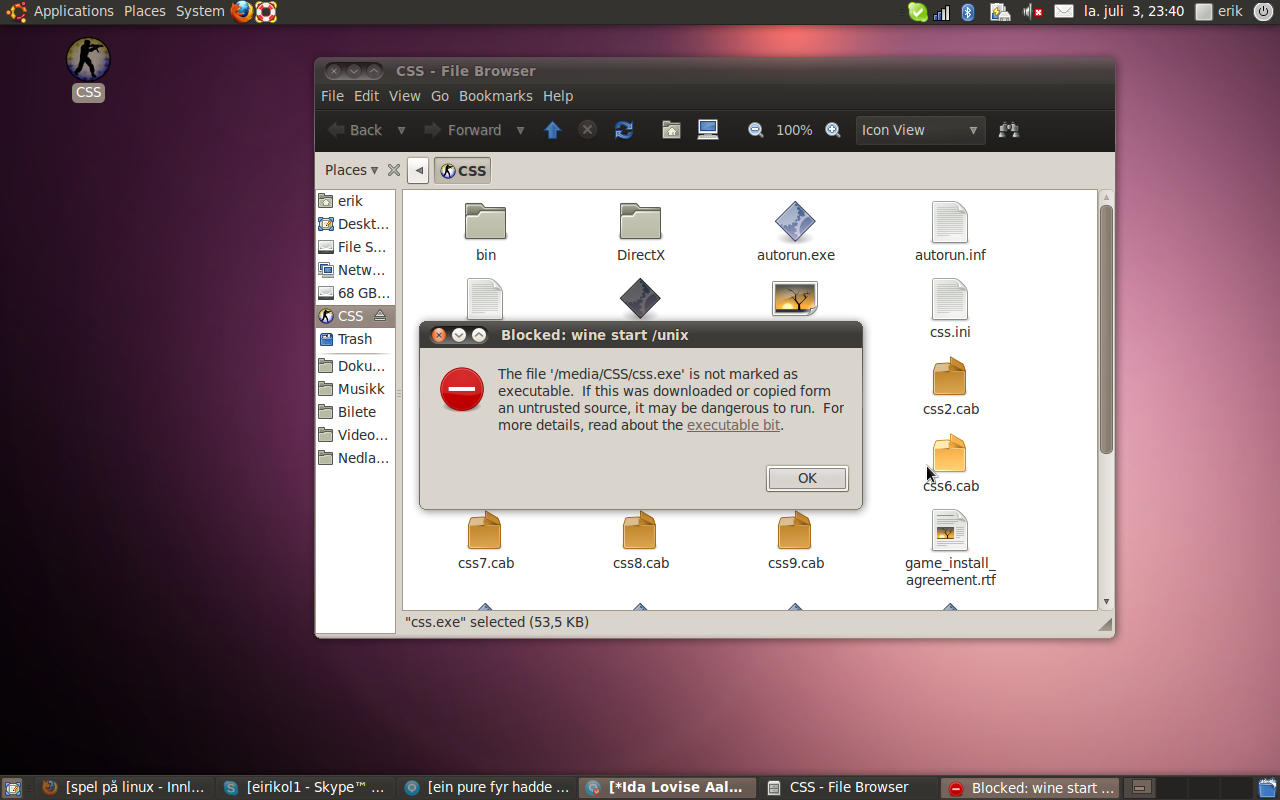Open the Places sidebar type dropdown

click(351, 170)
